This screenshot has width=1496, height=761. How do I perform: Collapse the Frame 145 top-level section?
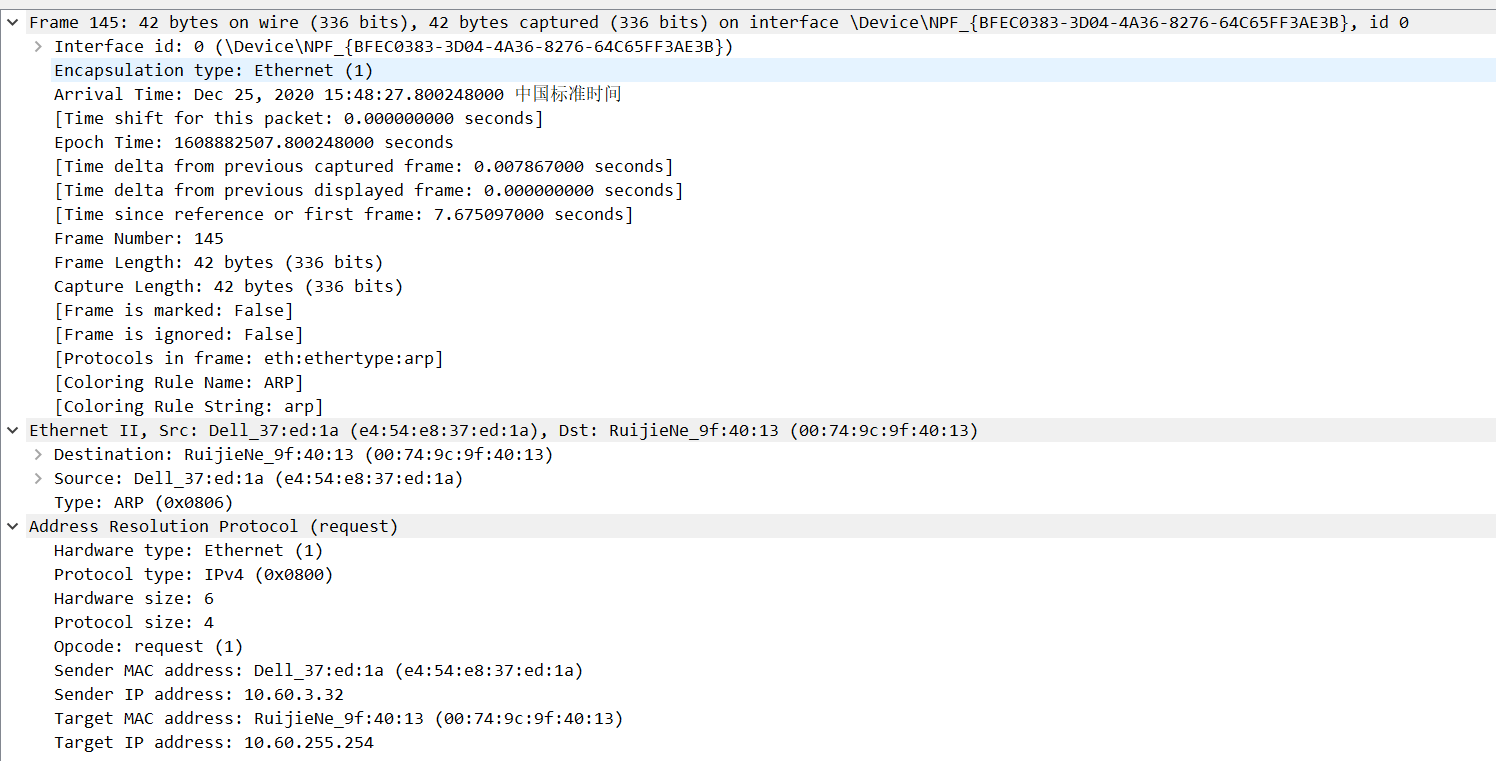click(11, 21)
